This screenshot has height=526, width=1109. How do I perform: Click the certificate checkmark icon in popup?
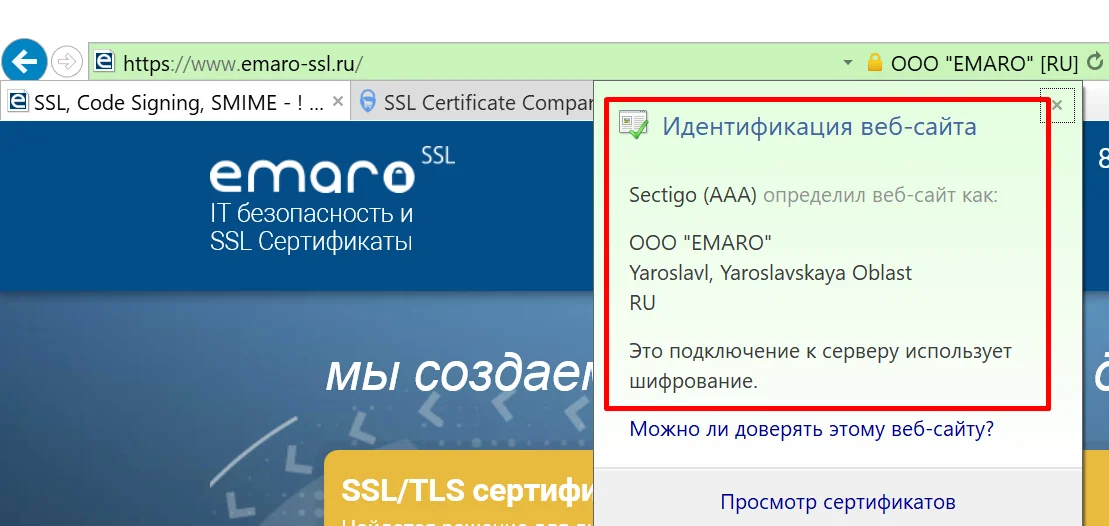(633, 124)
